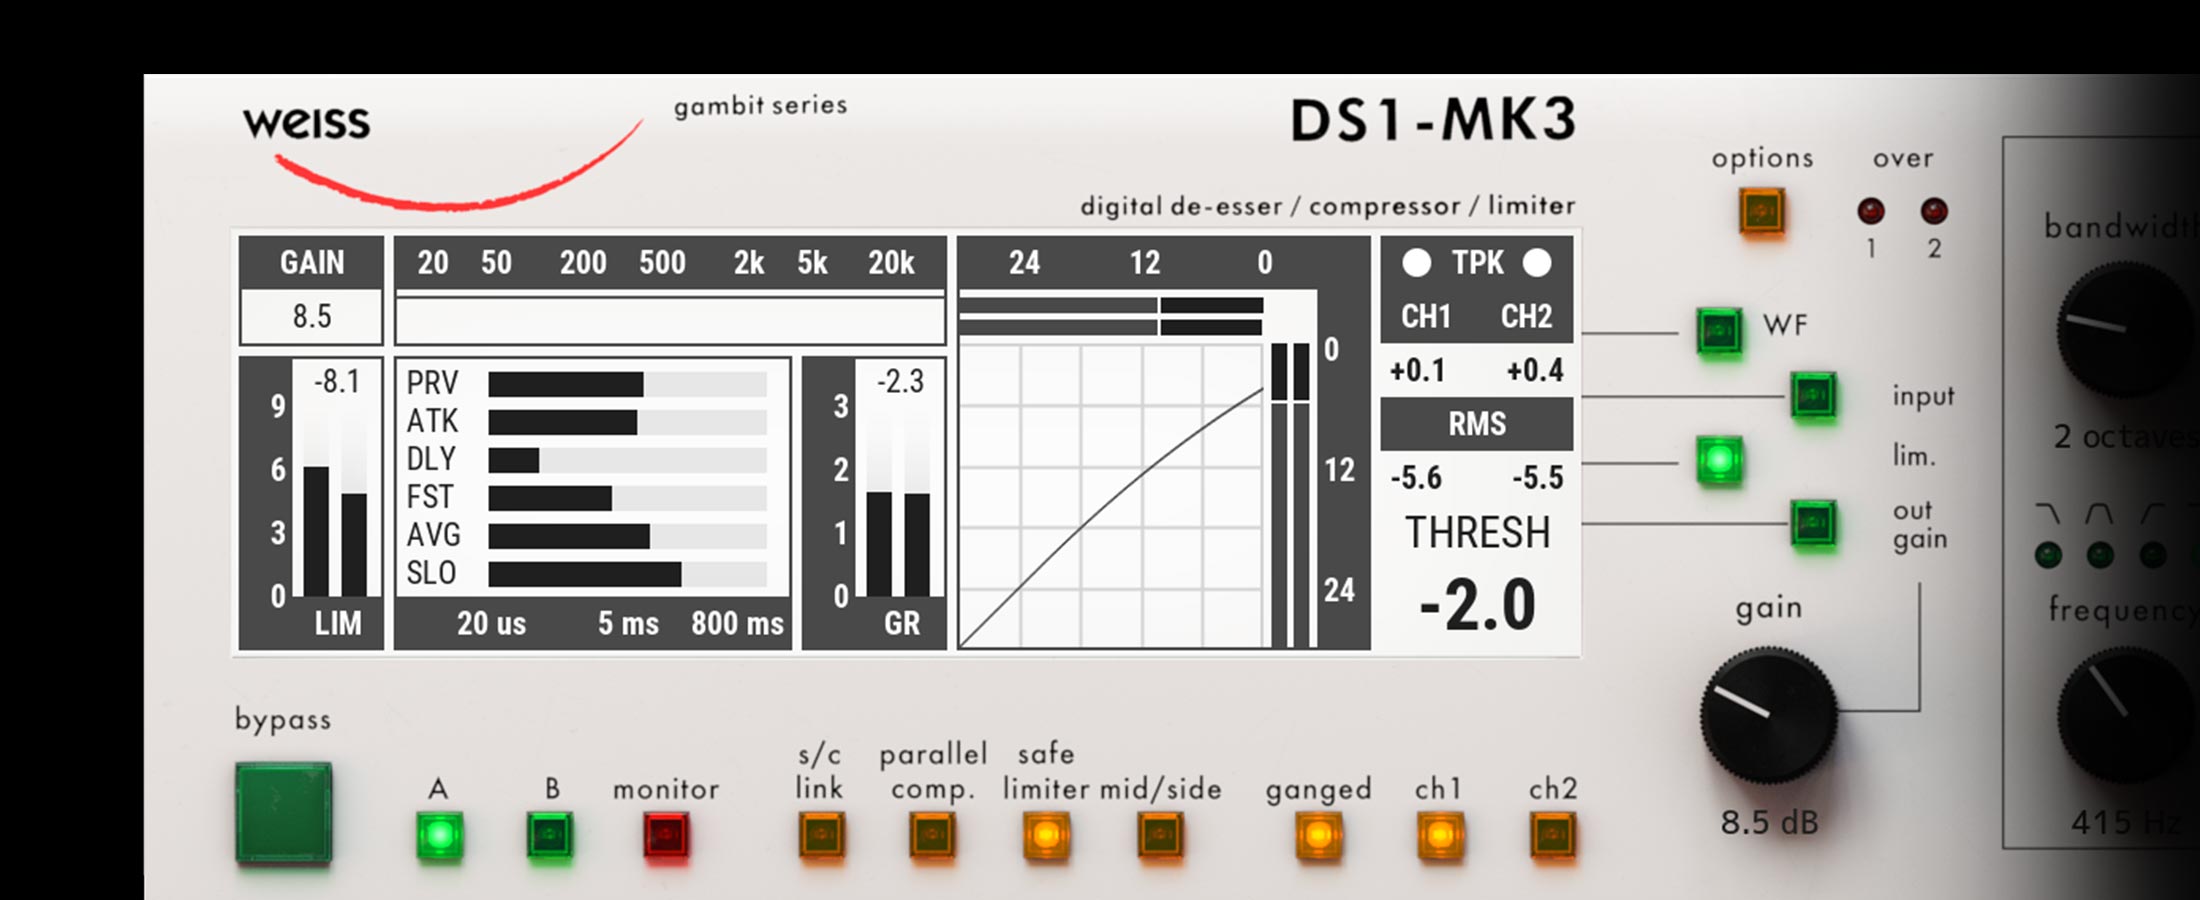2200x900 pixels.
Task: Click the 2 octaves bandwidth readout
Action: (2125, 437)
